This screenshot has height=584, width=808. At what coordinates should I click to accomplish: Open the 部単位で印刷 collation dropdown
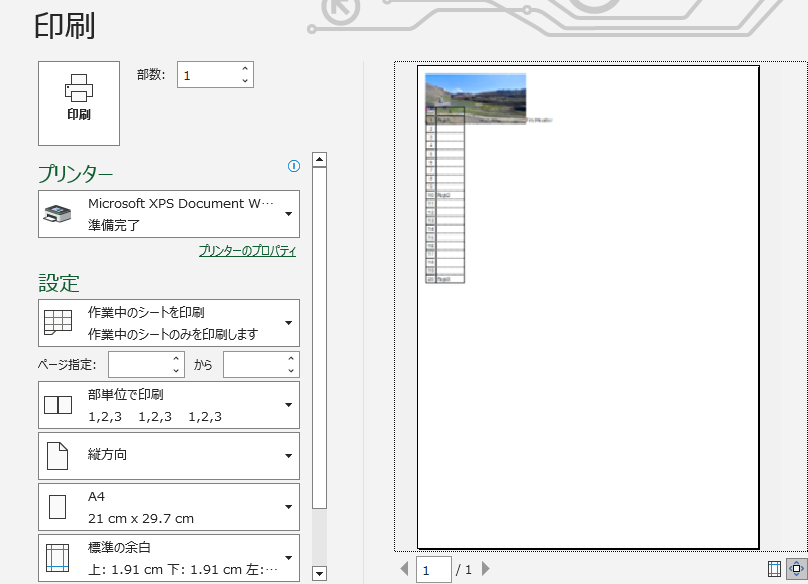coord(169,405)
